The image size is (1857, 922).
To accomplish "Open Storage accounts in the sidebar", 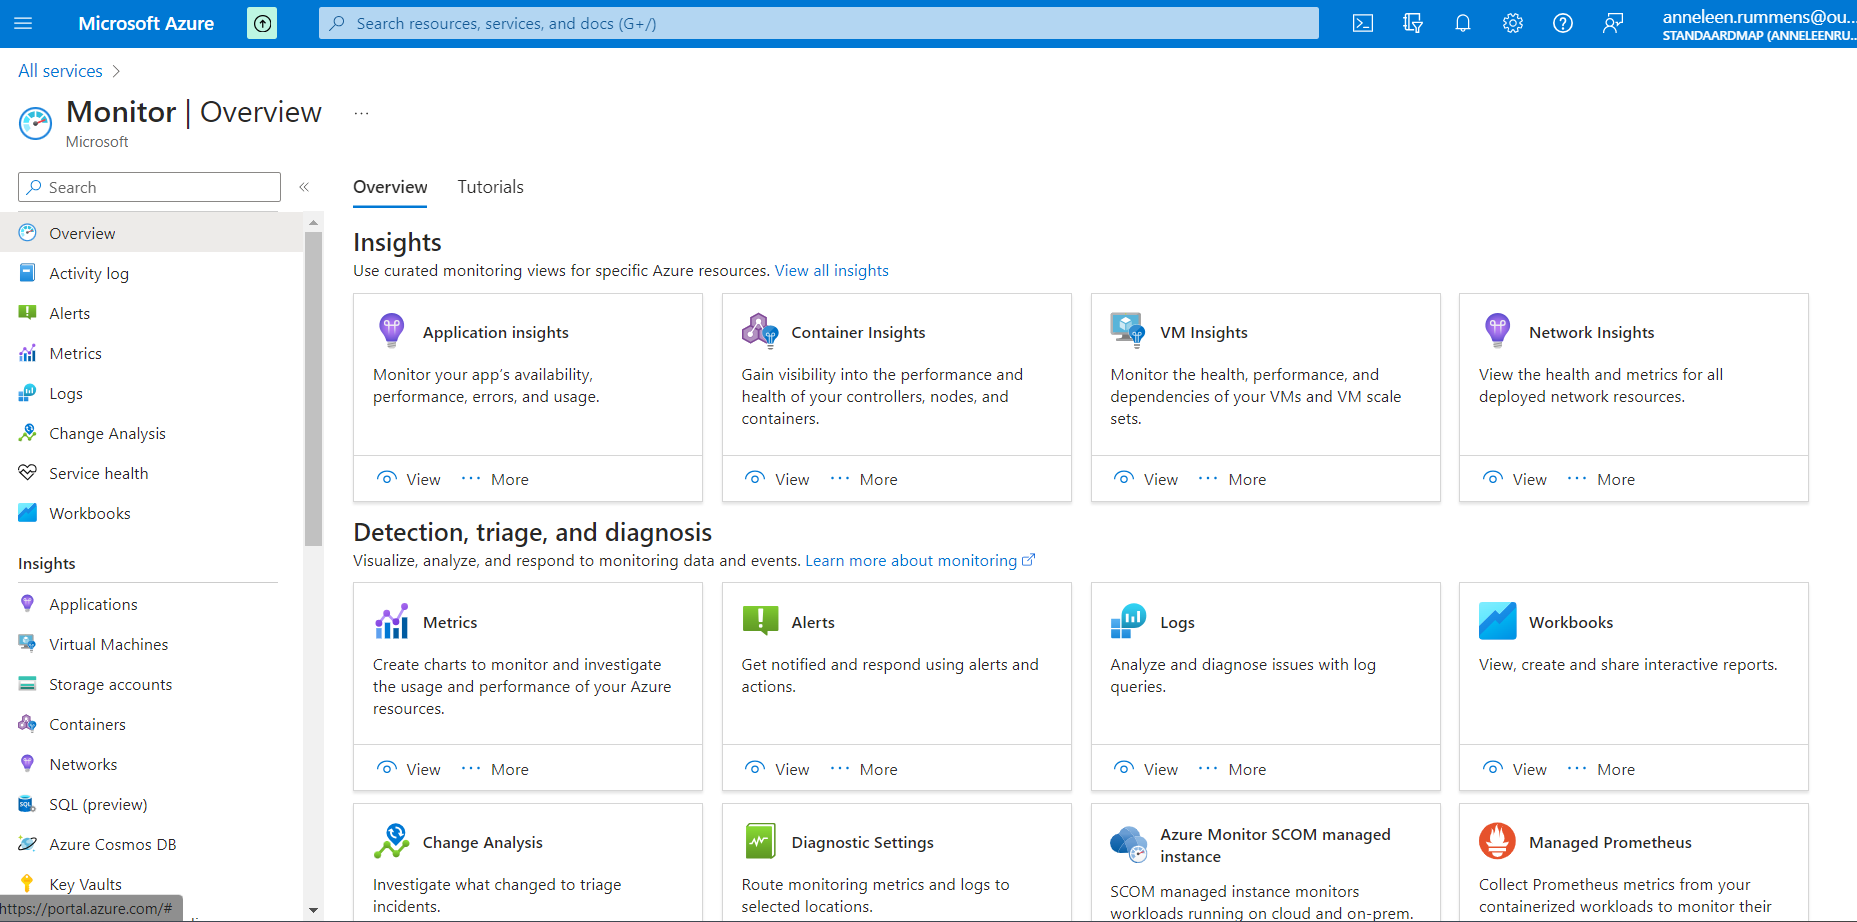I will (x=151, y=684).
